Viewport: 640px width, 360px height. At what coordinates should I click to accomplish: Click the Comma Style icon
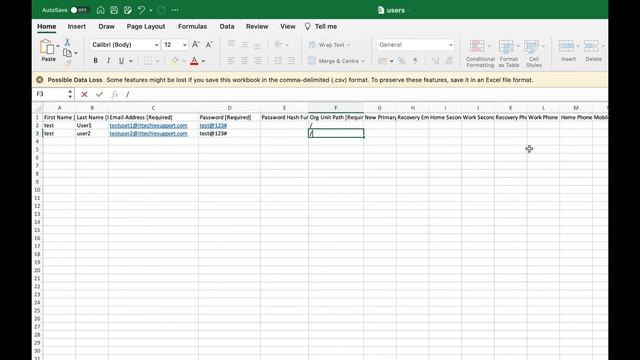pyautogui.click(x=415, y=61)
